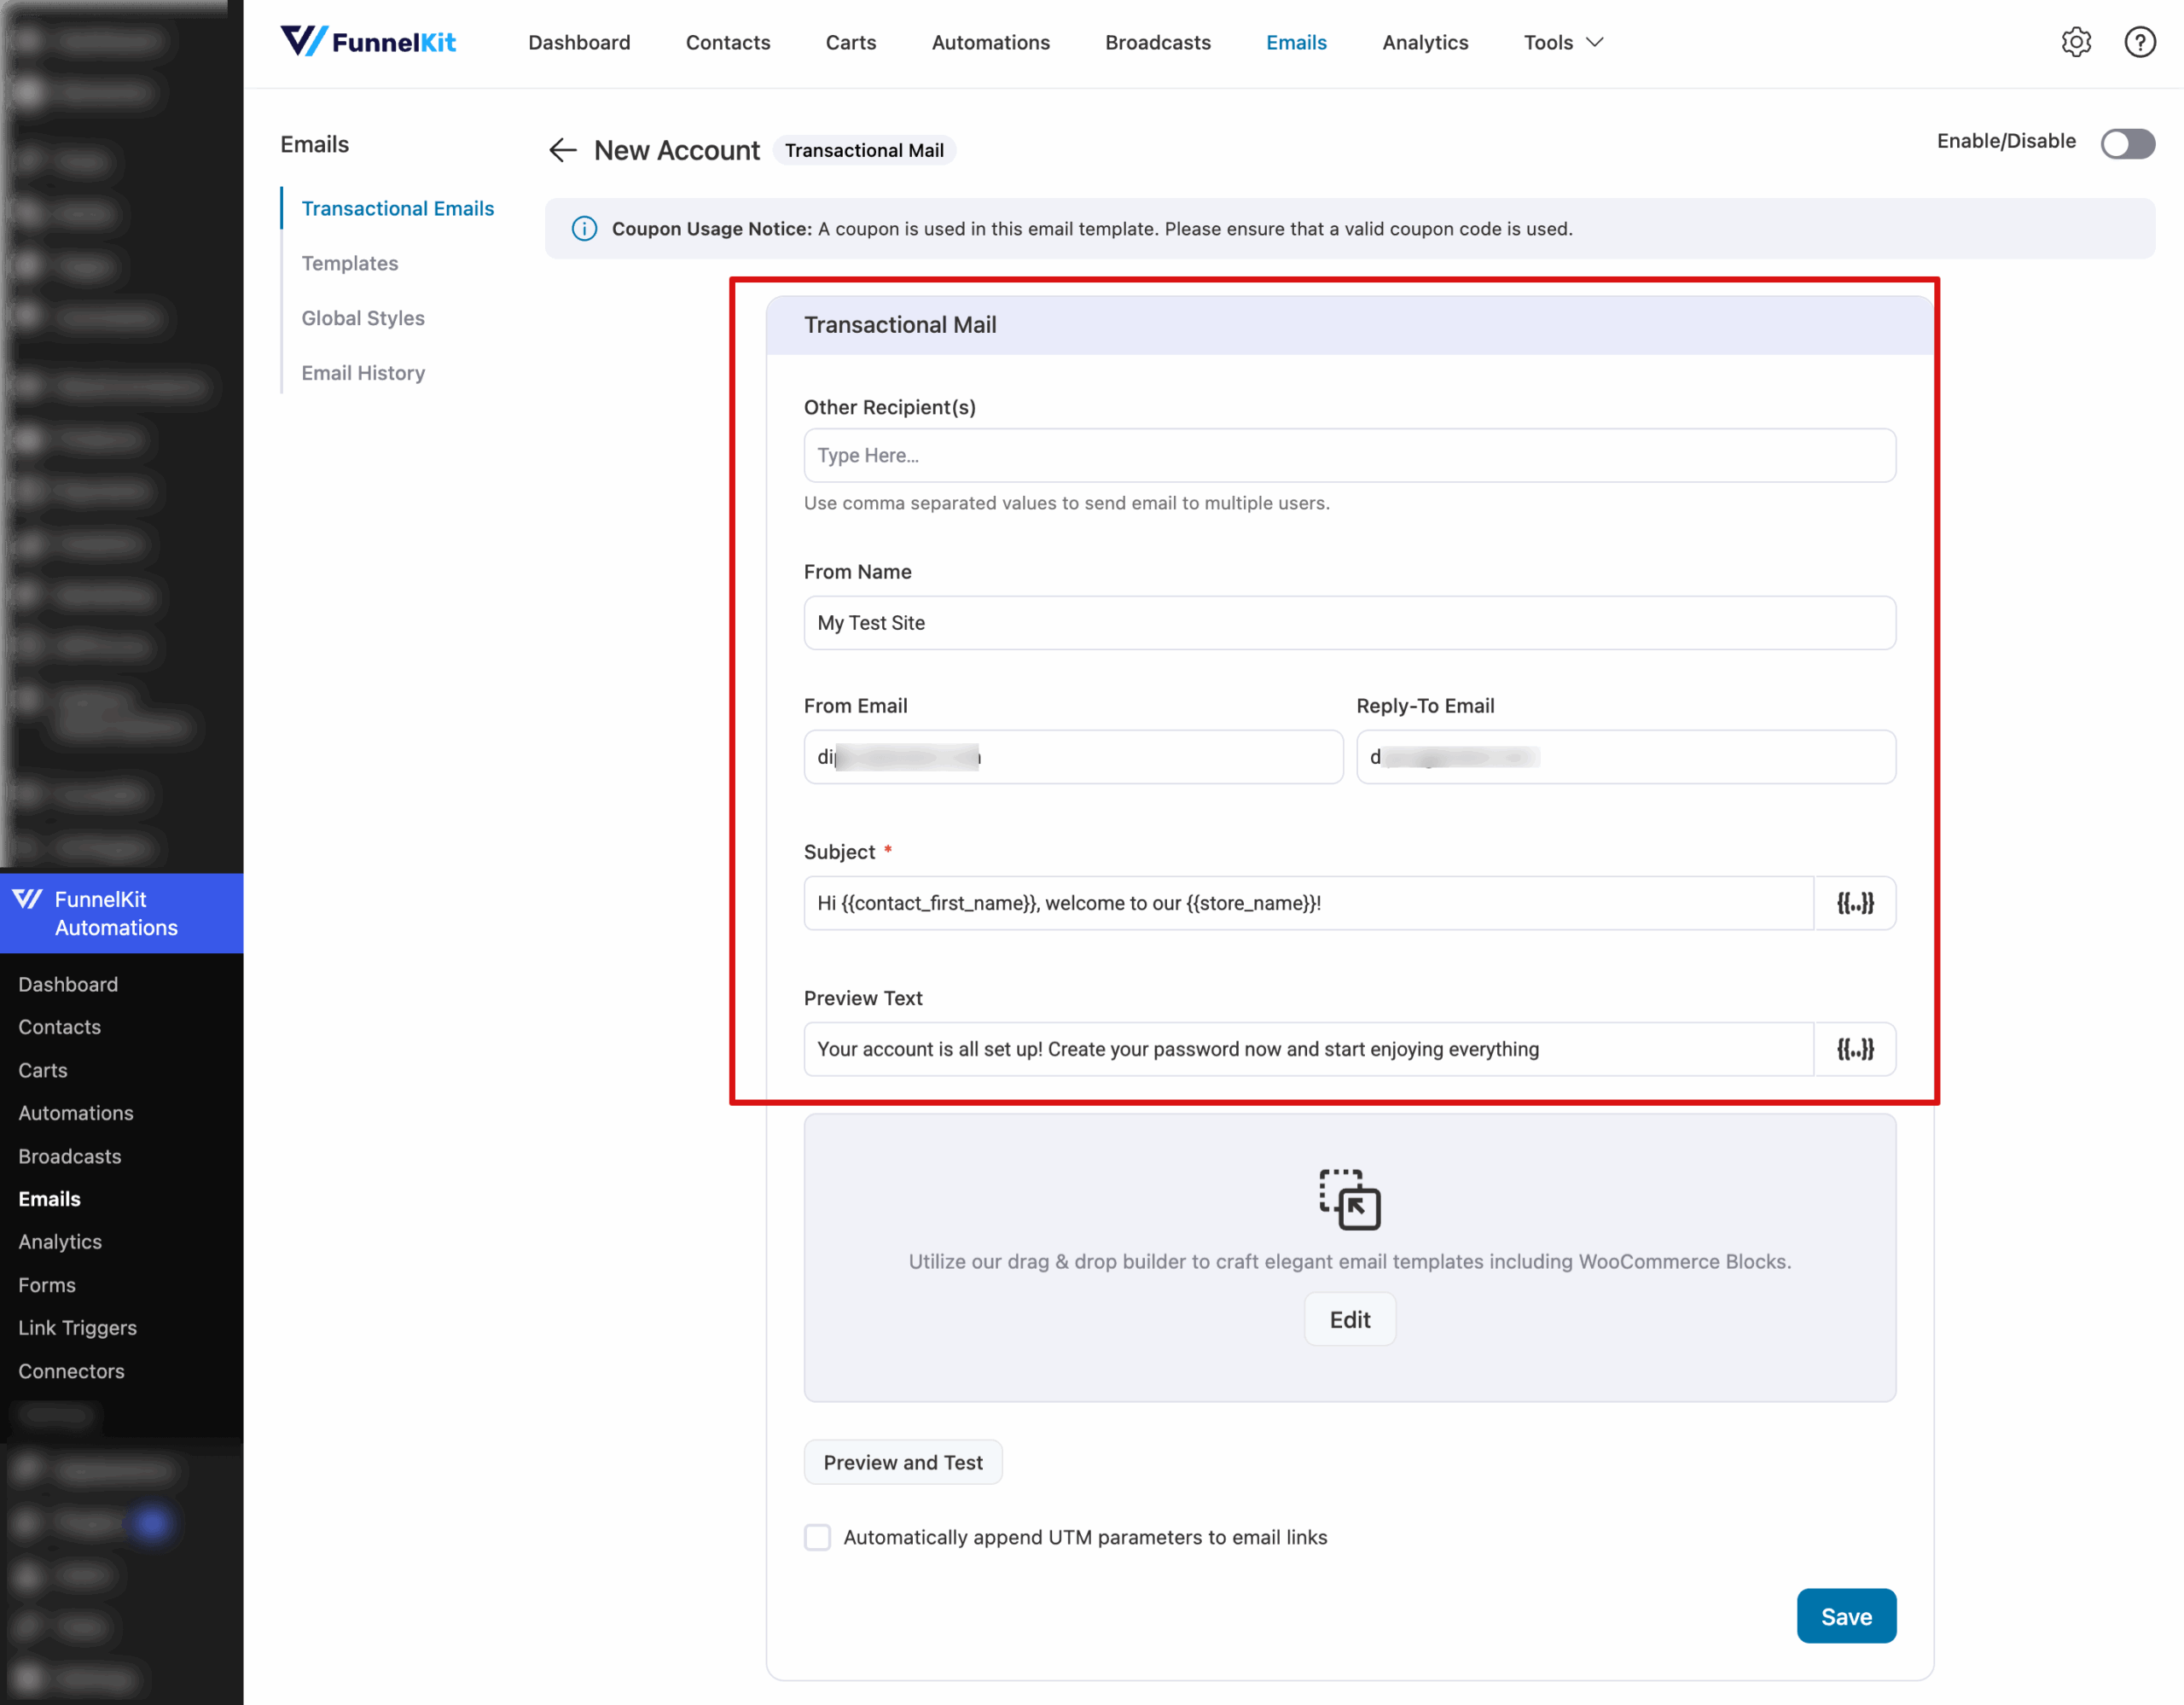Open the Broadcasts page from the top navigation
The image size is (2184, 1705).
1157,42
